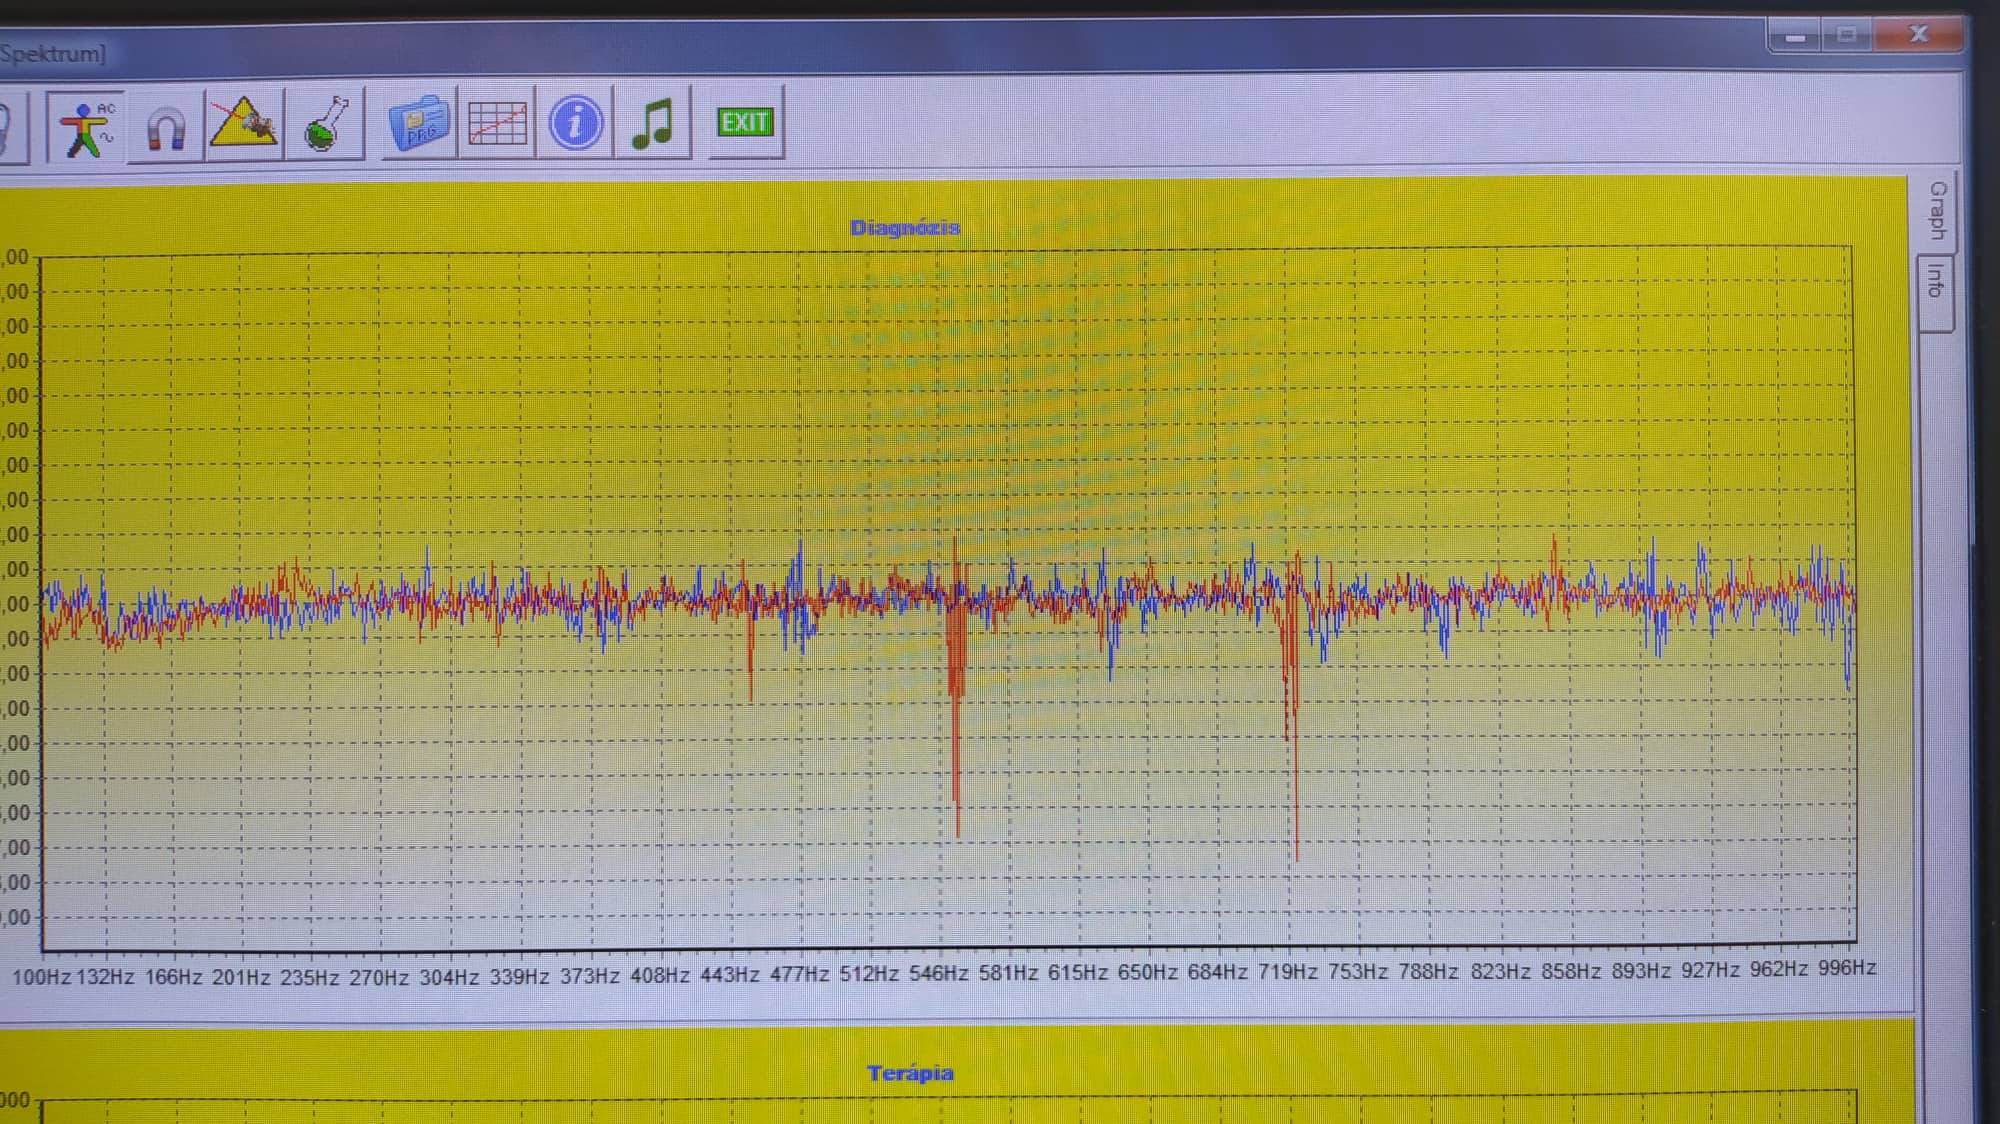Click the 100Hz axis label
The width and height of the screenshot is (2000, 1124).
[41, 977]
